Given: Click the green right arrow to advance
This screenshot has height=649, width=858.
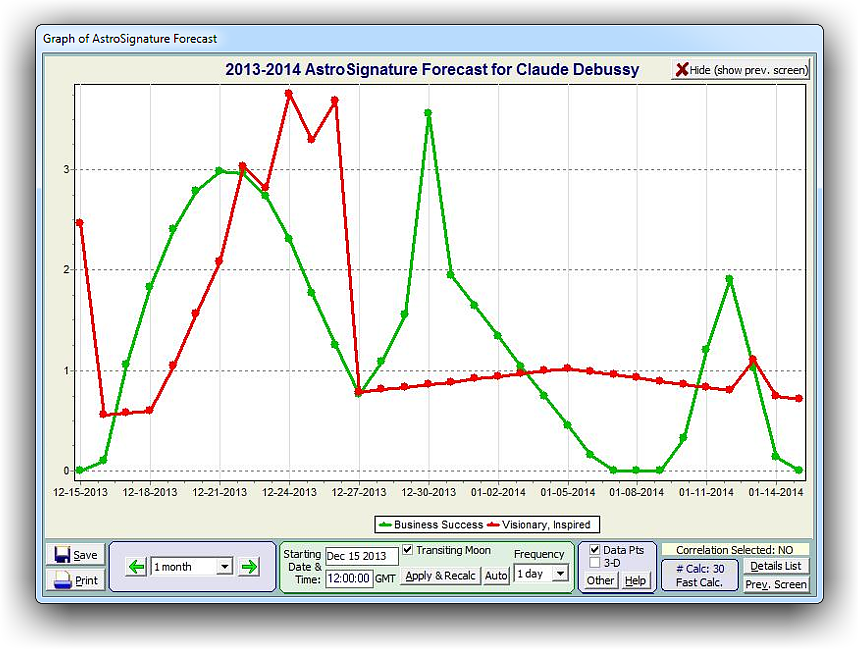Looking at the screenshot, I should [249, 567].
